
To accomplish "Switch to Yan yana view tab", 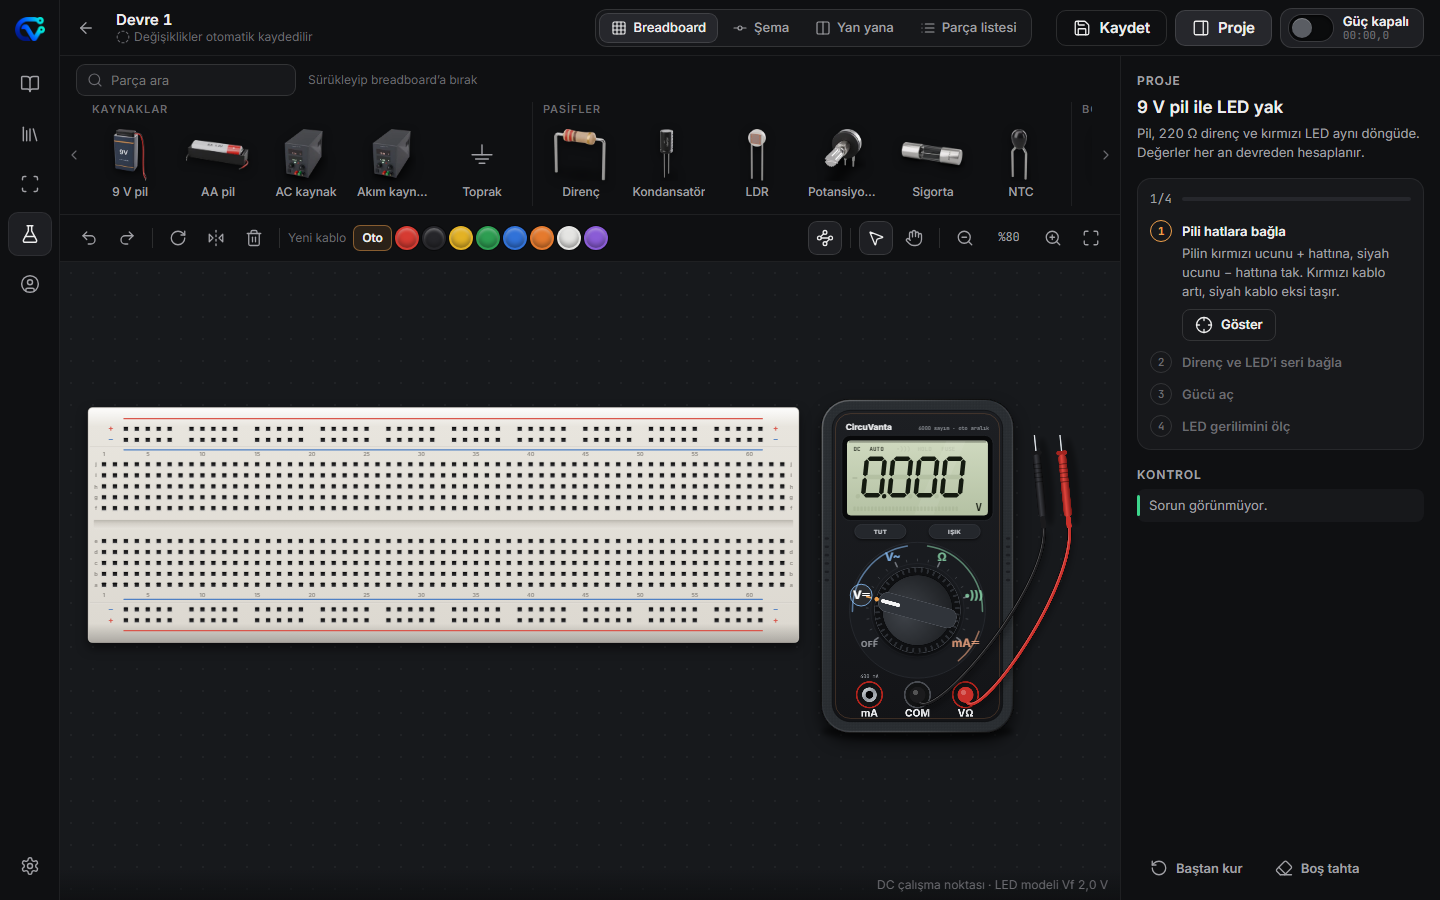I will tap(855, 28).
